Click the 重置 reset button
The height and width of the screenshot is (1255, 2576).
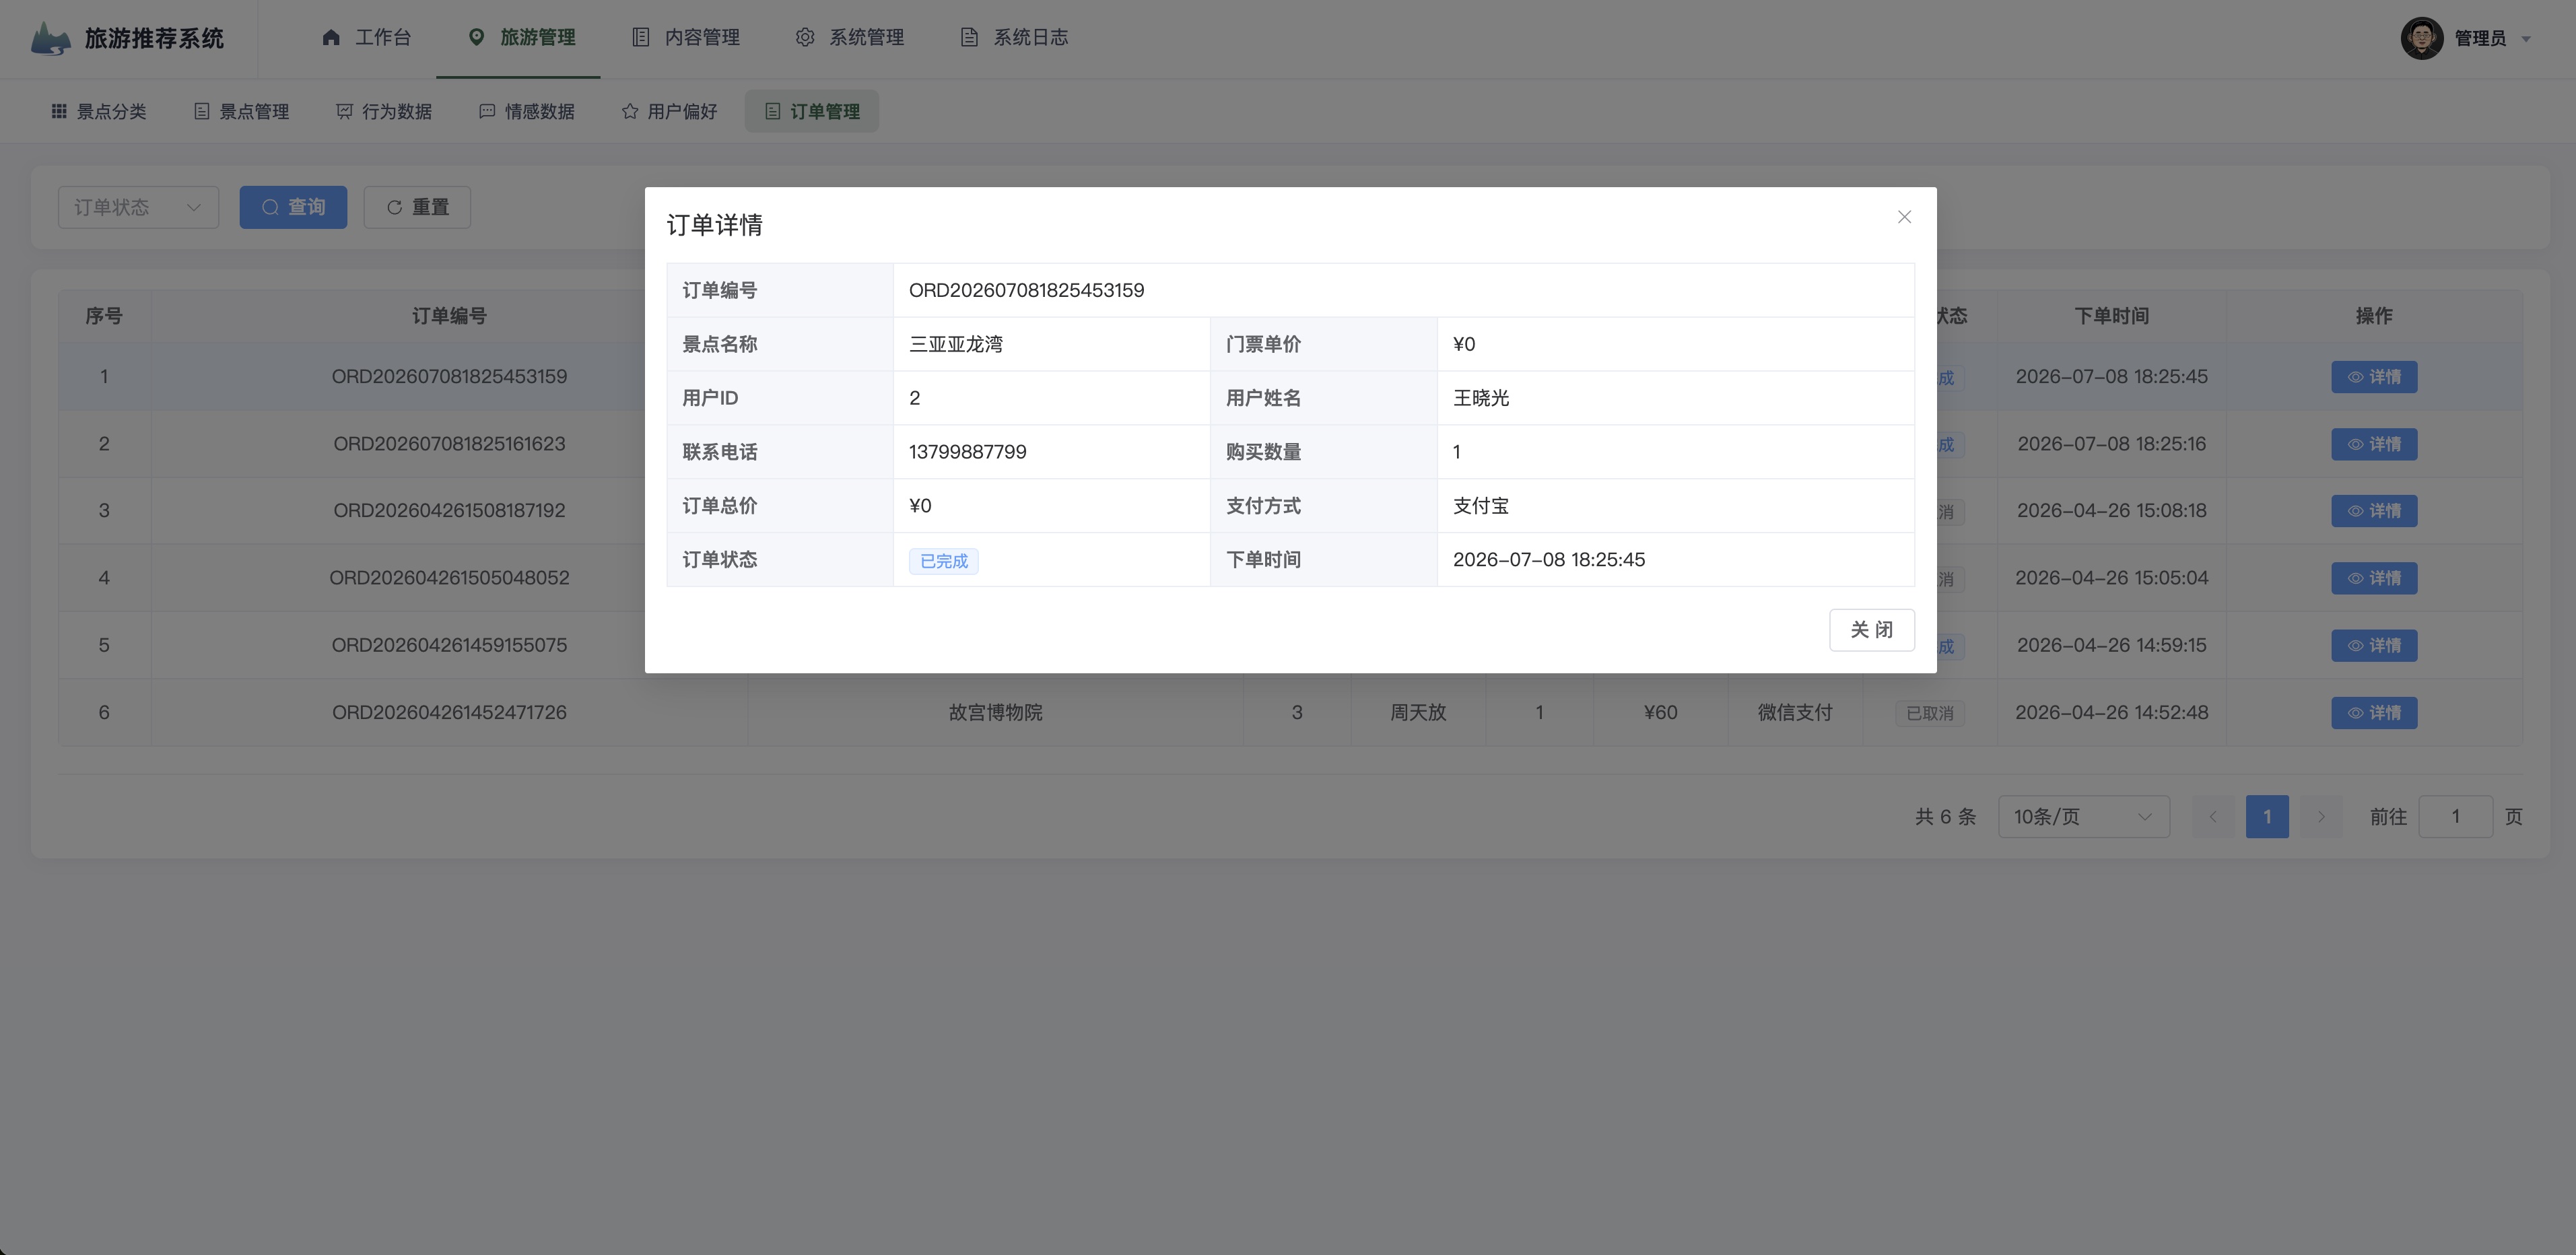(x=417, y=207)
